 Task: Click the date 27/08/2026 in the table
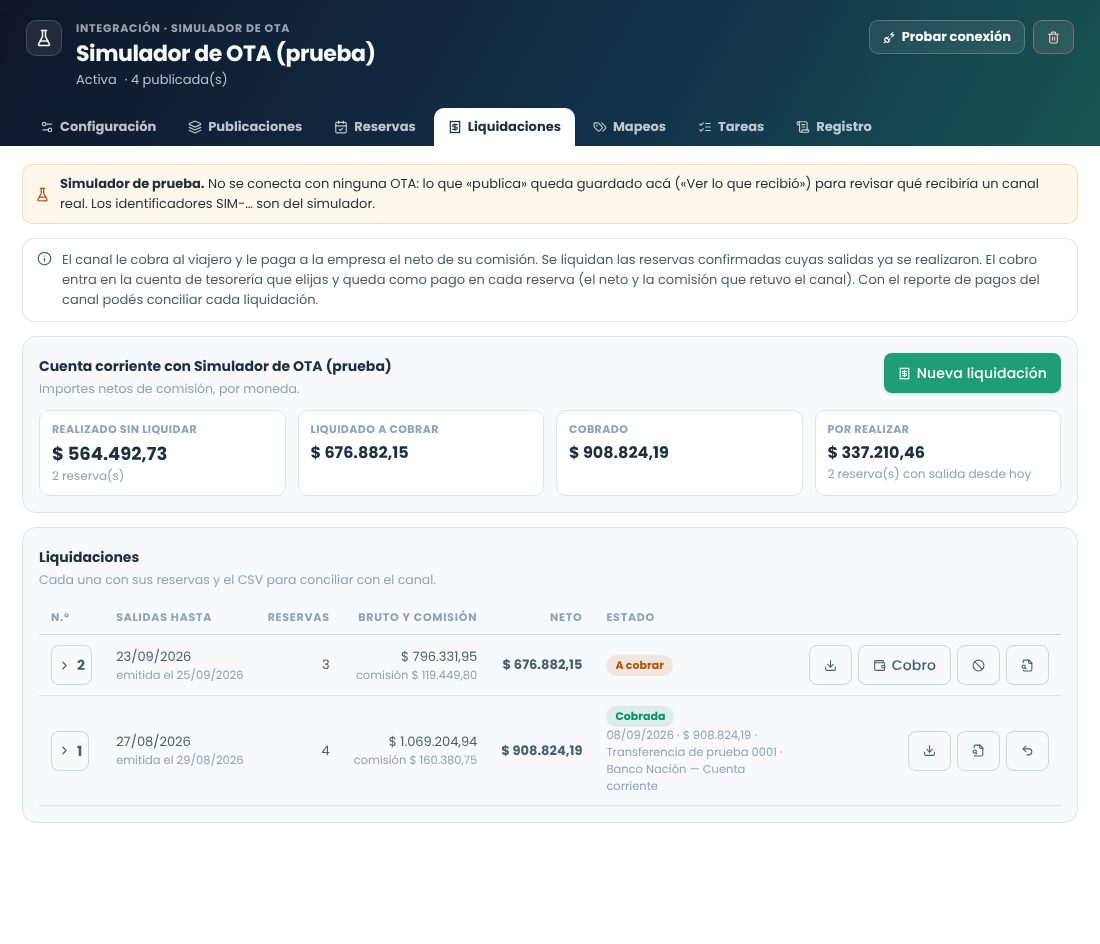(x=153, y=741)
